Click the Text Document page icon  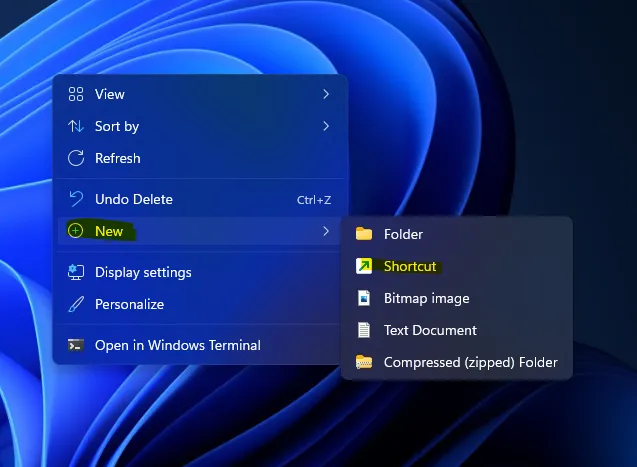(x=364, y=330)
